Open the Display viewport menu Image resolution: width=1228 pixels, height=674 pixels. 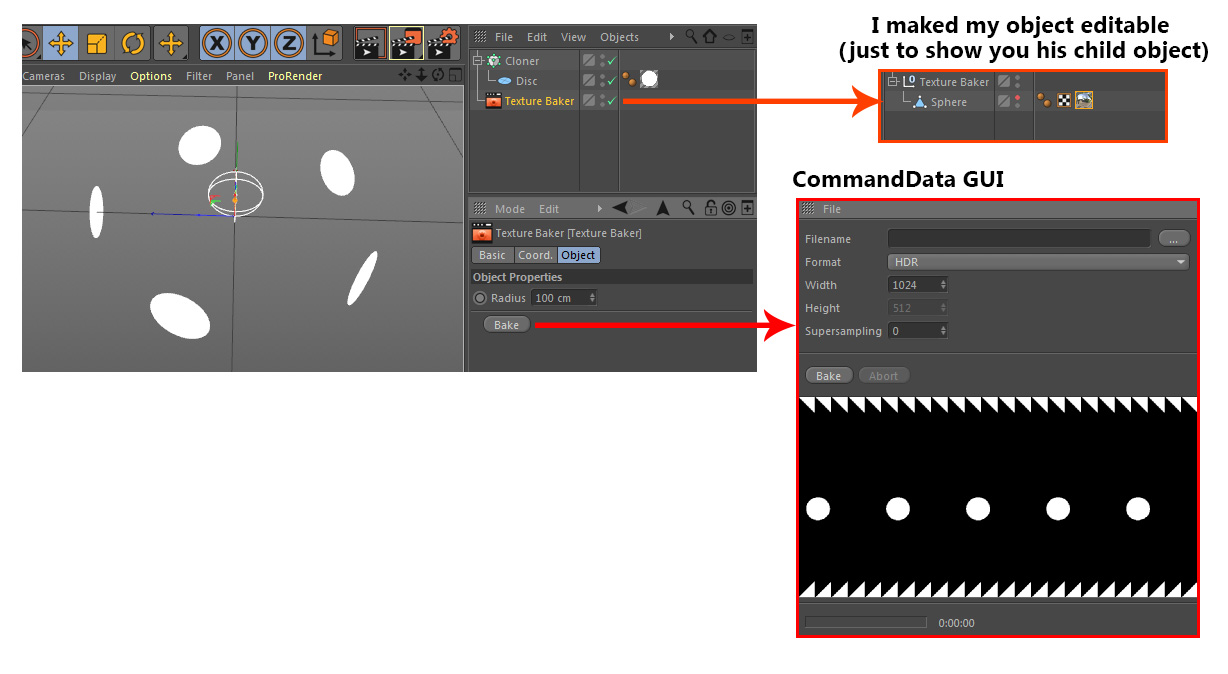(98, 76)
